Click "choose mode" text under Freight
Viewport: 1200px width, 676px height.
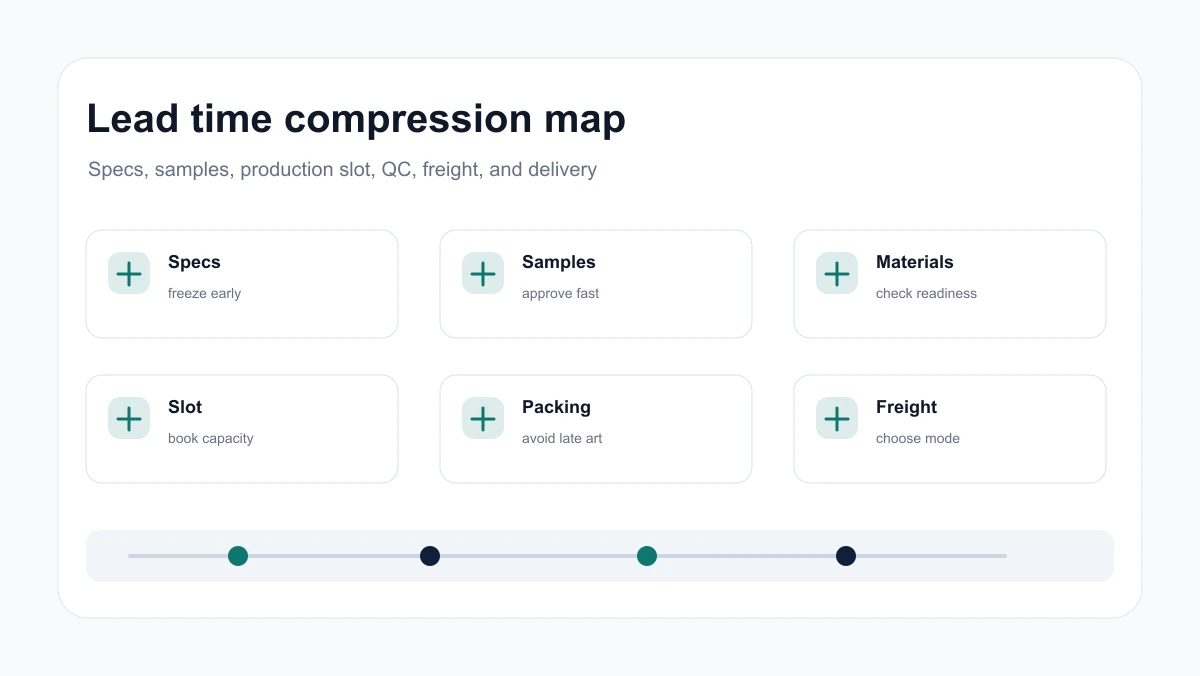coord(918,438)
